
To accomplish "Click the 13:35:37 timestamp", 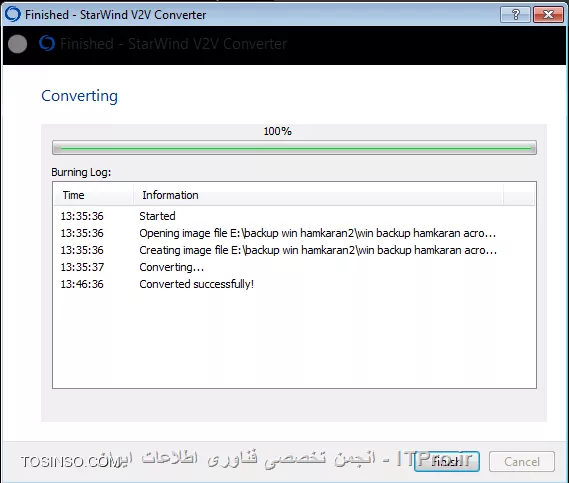I will pyautogui.click(x=82, y=267).
